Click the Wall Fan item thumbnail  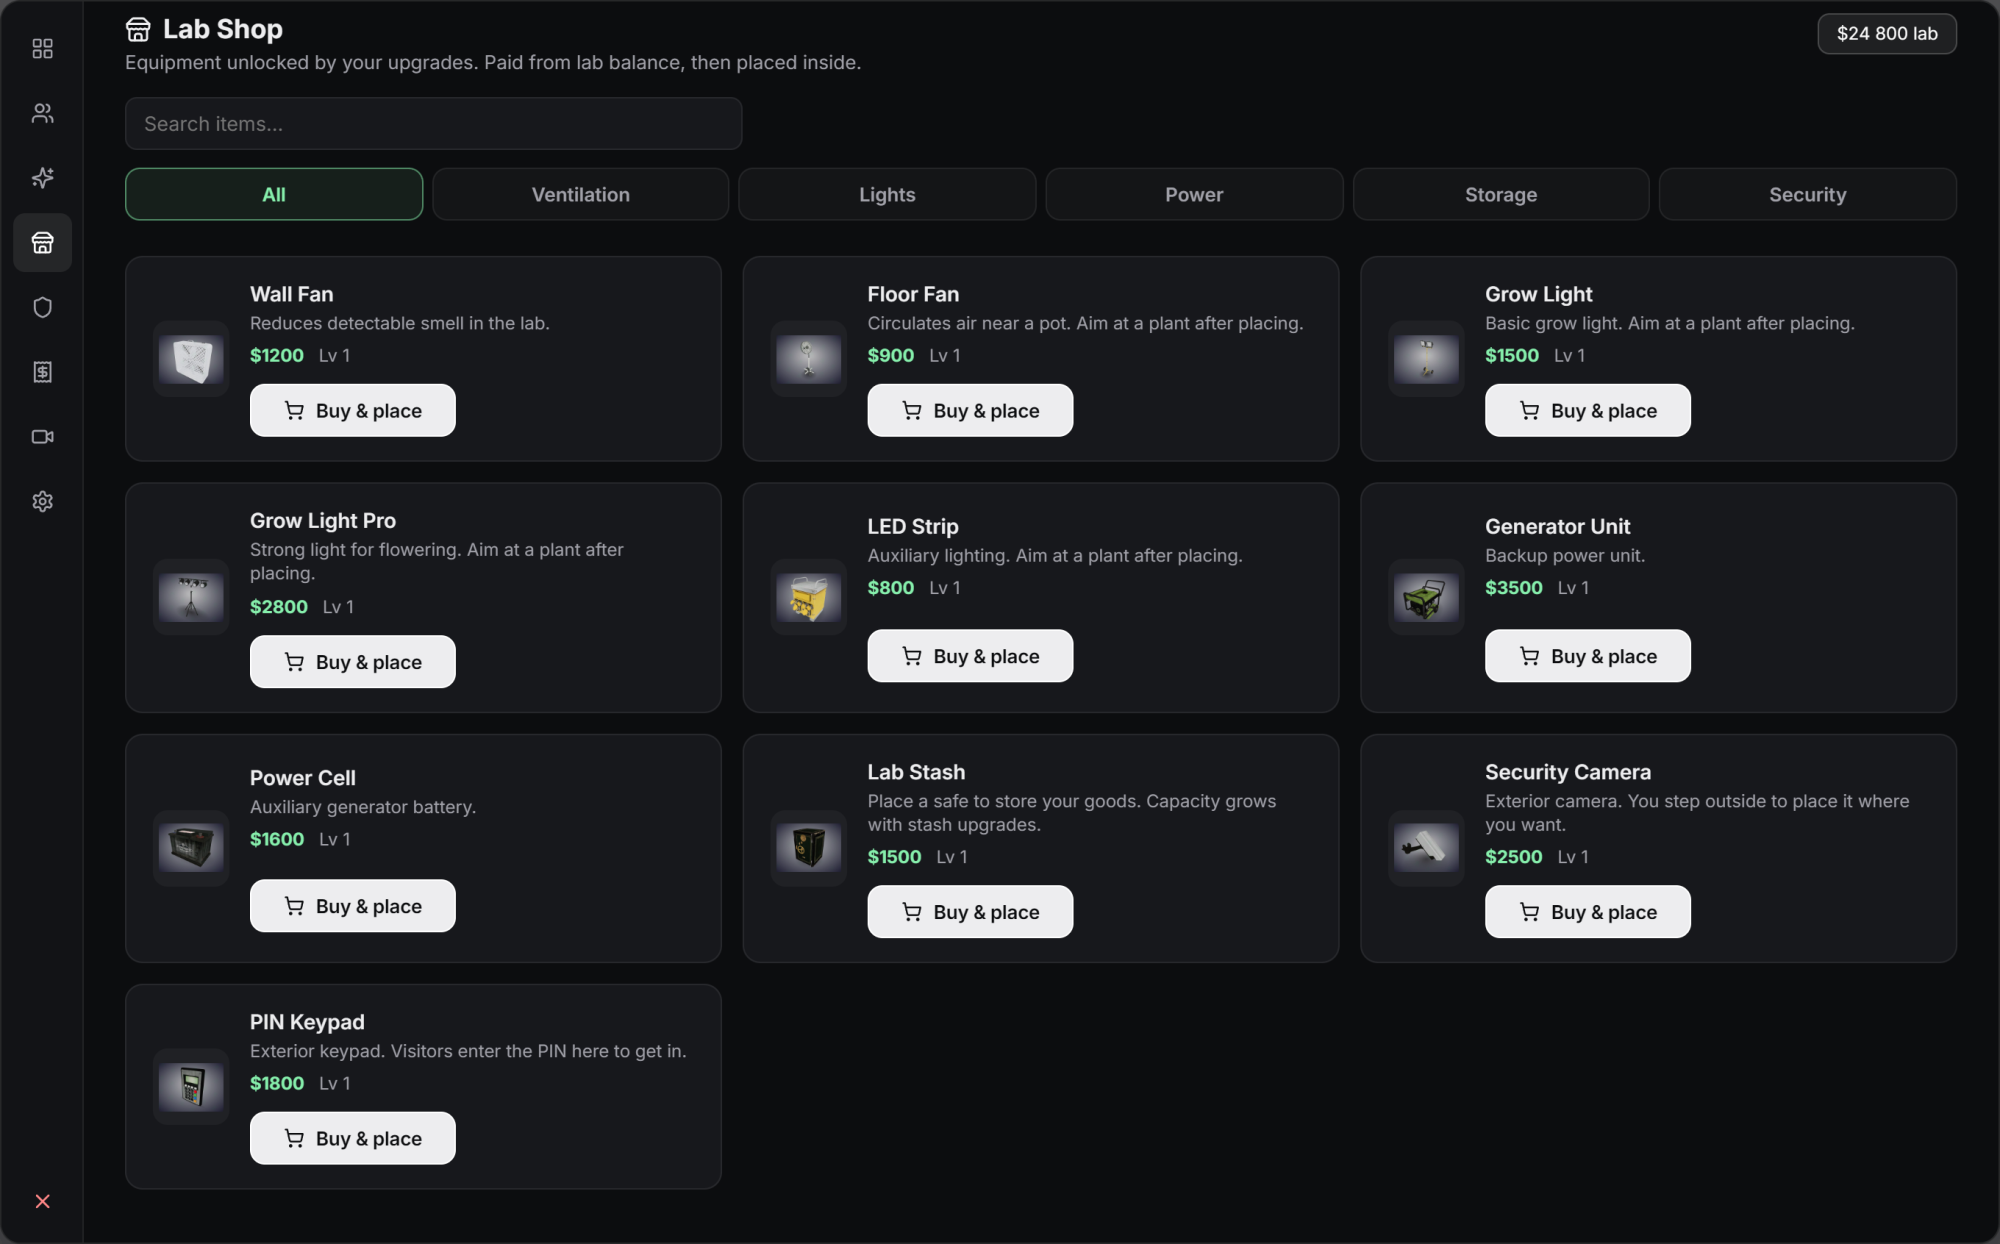pos(191,359)
